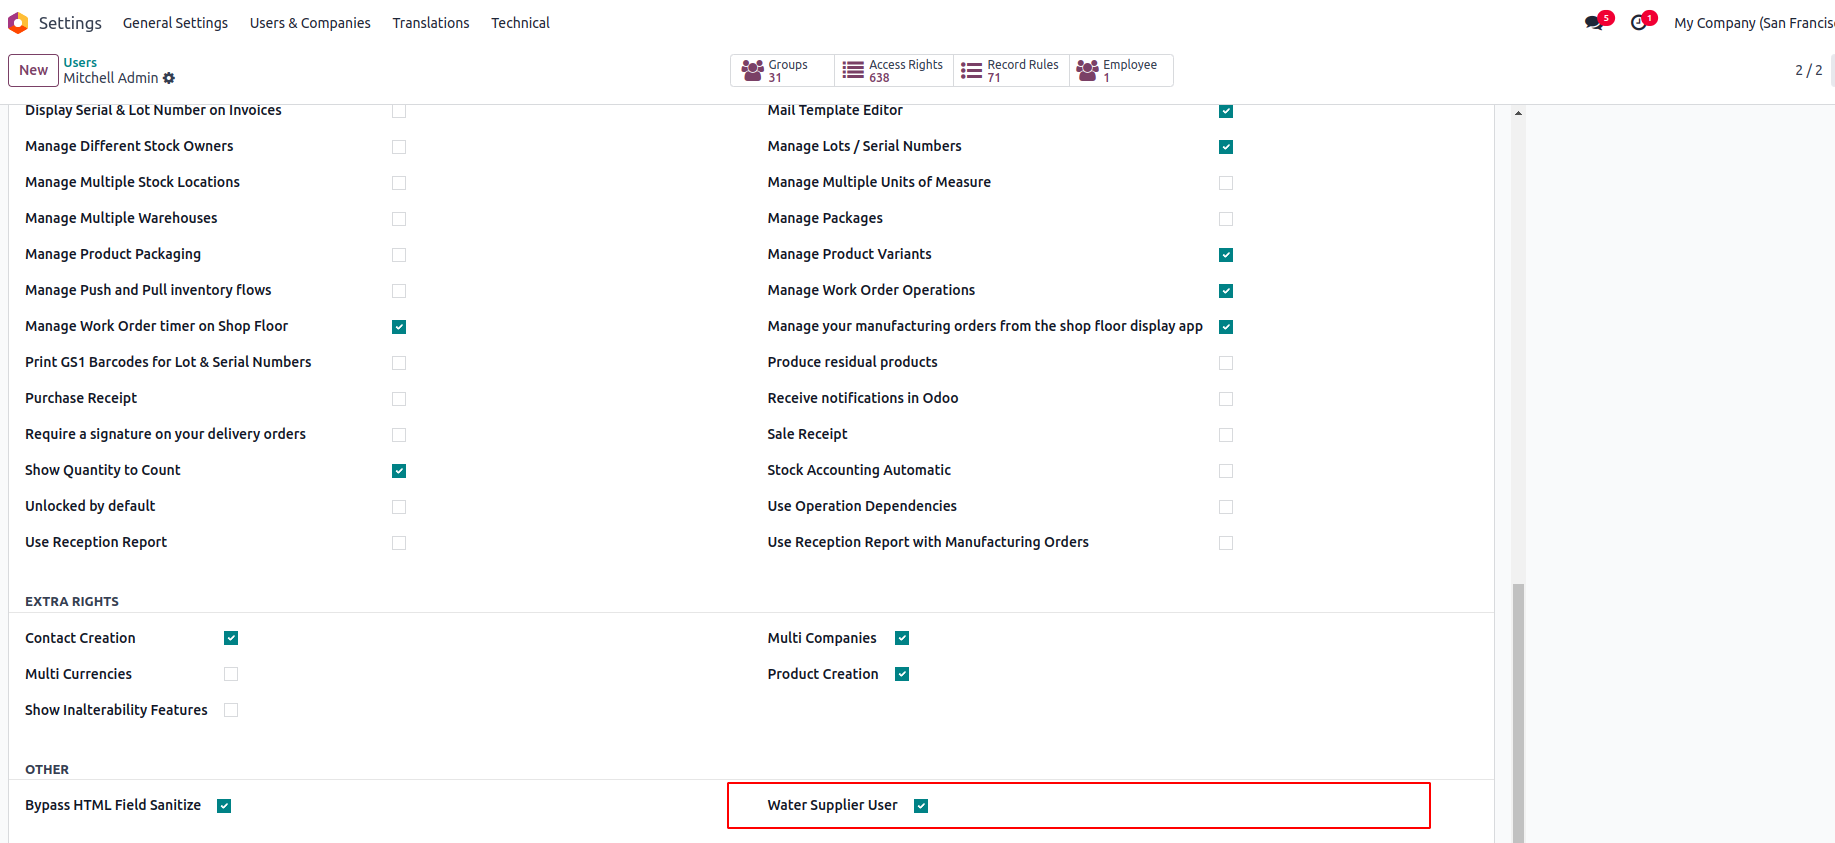Click the Odoo Settings app logo icon
Image resolution: width=1835 pixels, height=843 pixels.
(x=18, y=23)
